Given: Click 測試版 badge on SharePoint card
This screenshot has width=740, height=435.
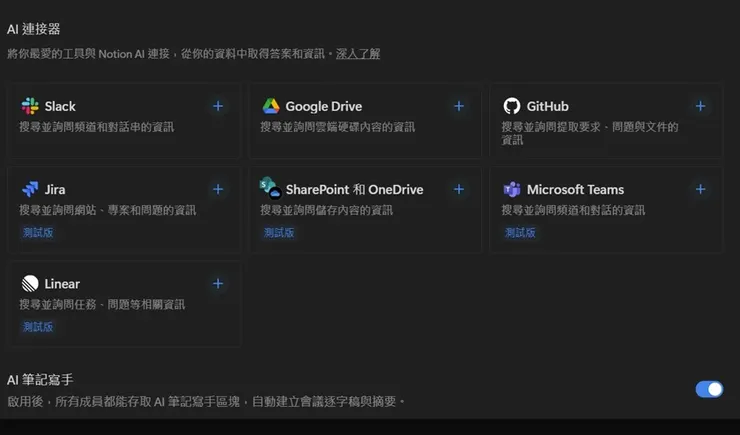Looking at the screenshot, I should pyautogui.click(x=279, y=233).
